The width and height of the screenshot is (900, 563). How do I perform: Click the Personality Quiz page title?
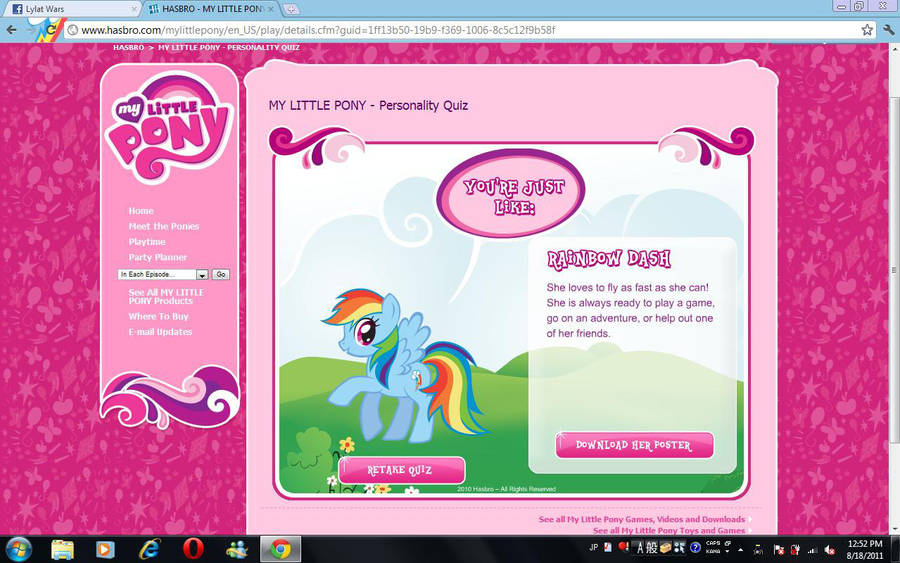[x=368, y=106]
